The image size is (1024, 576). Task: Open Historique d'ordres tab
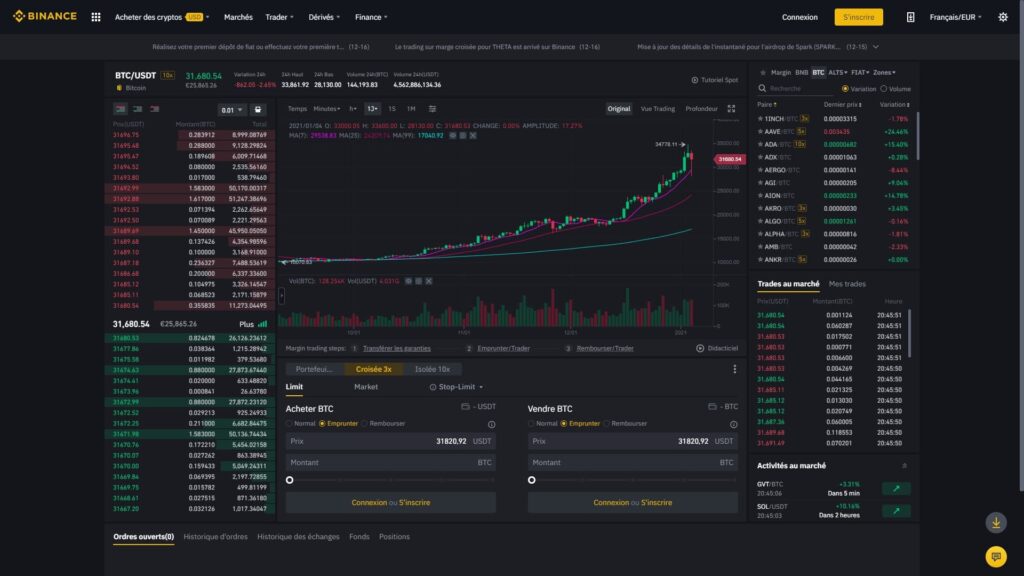[216, 537]
